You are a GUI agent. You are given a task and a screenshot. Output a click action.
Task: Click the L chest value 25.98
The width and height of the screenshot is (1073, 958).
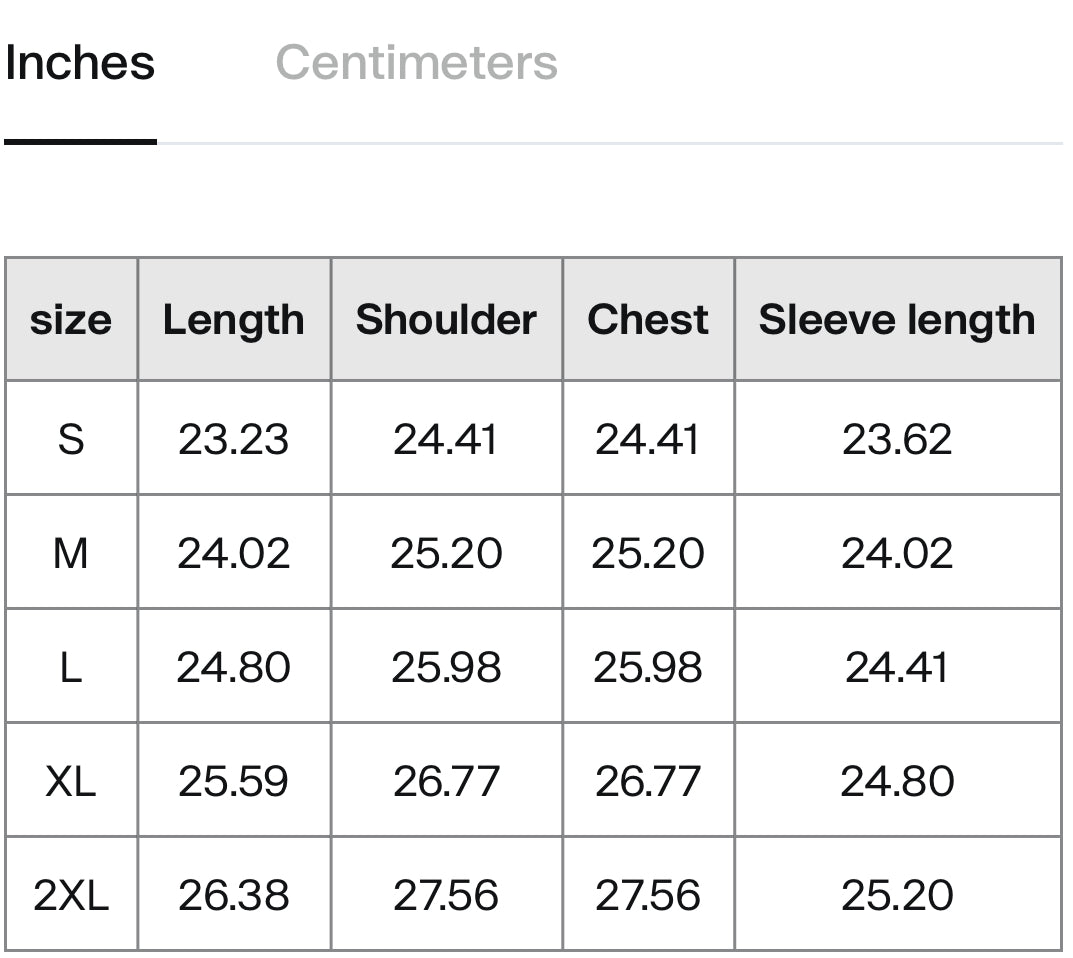click(x=648, y=667)
